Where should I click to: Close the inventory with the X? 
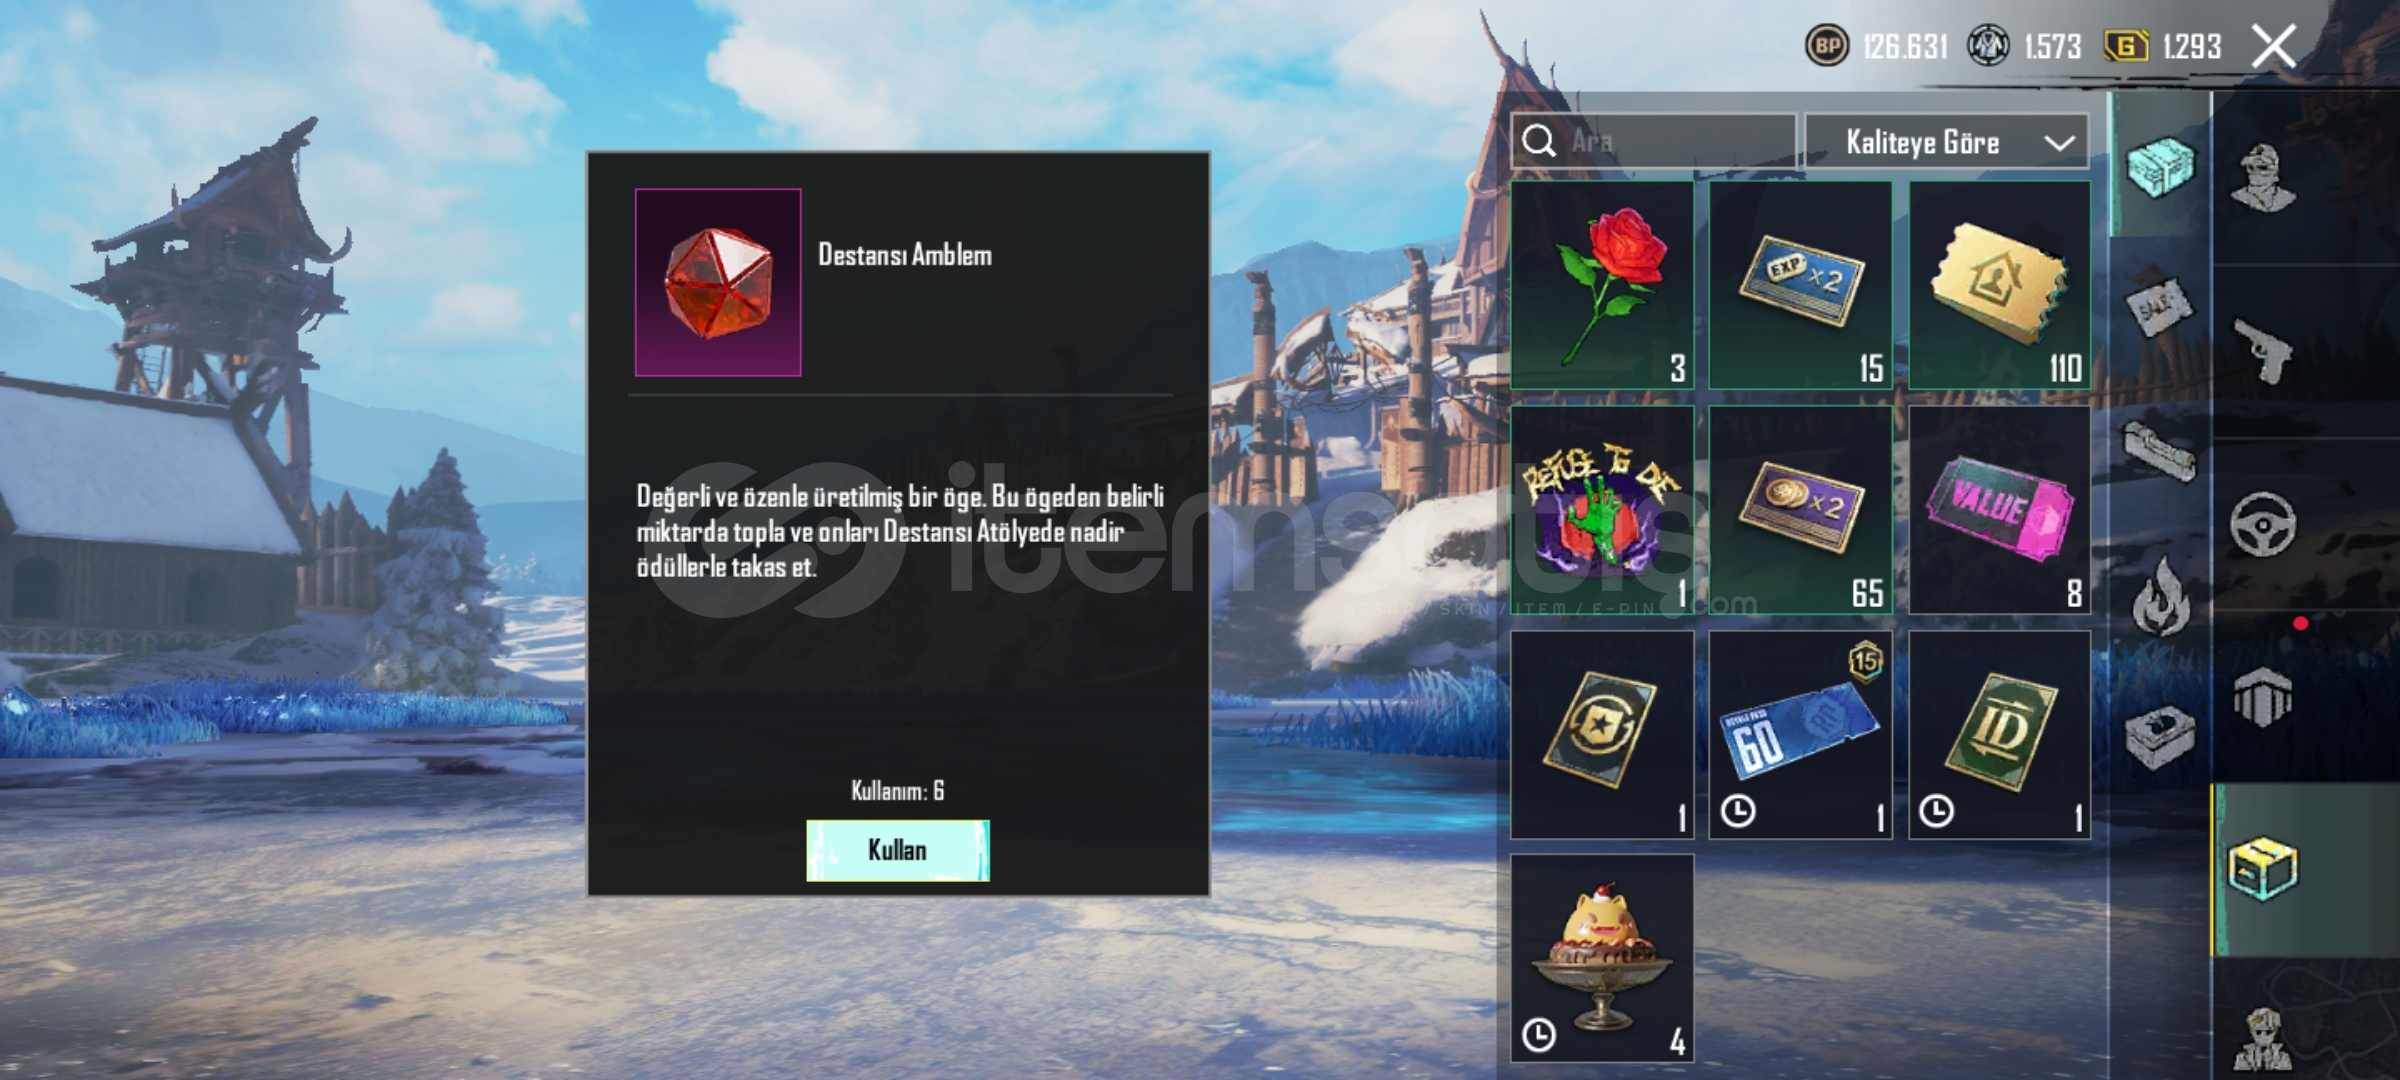tap(2273, 46)
